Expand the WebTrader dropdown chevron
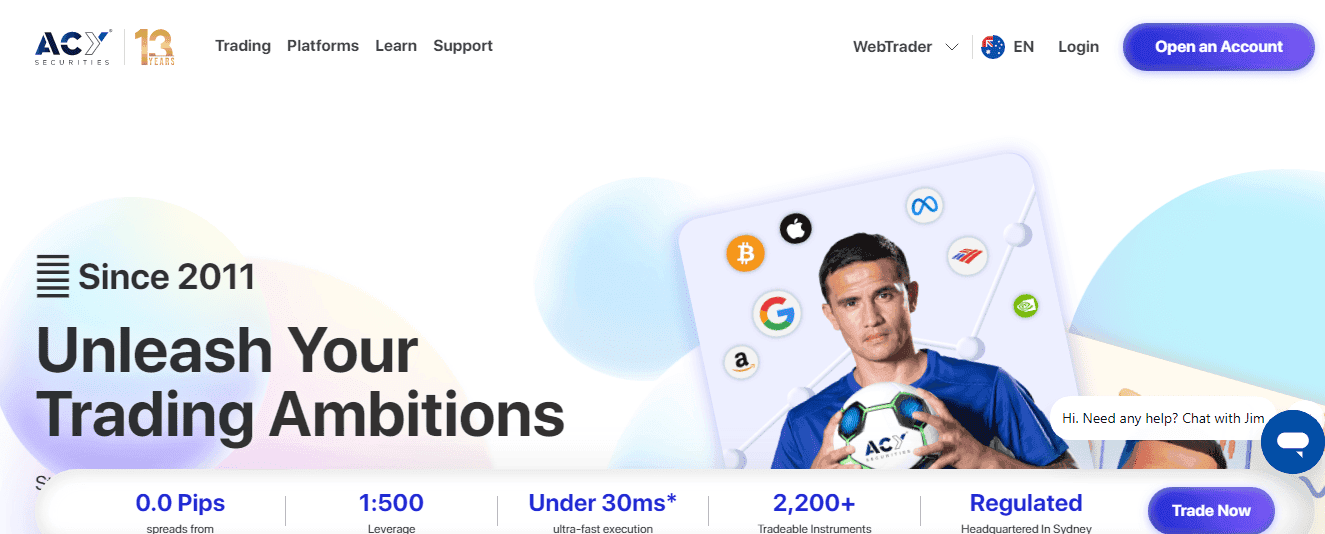Viewport: 1325px width, 534px height. [x=952, y=47]
